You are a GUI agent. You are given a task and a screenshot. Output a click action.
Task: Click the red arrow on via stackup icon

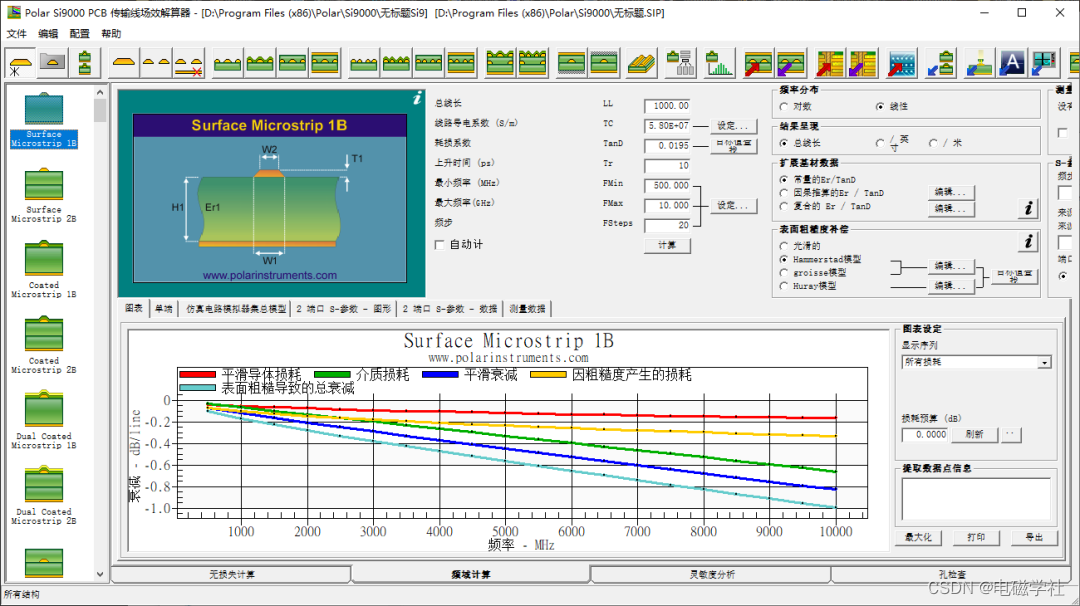click(x=830, y=63)
